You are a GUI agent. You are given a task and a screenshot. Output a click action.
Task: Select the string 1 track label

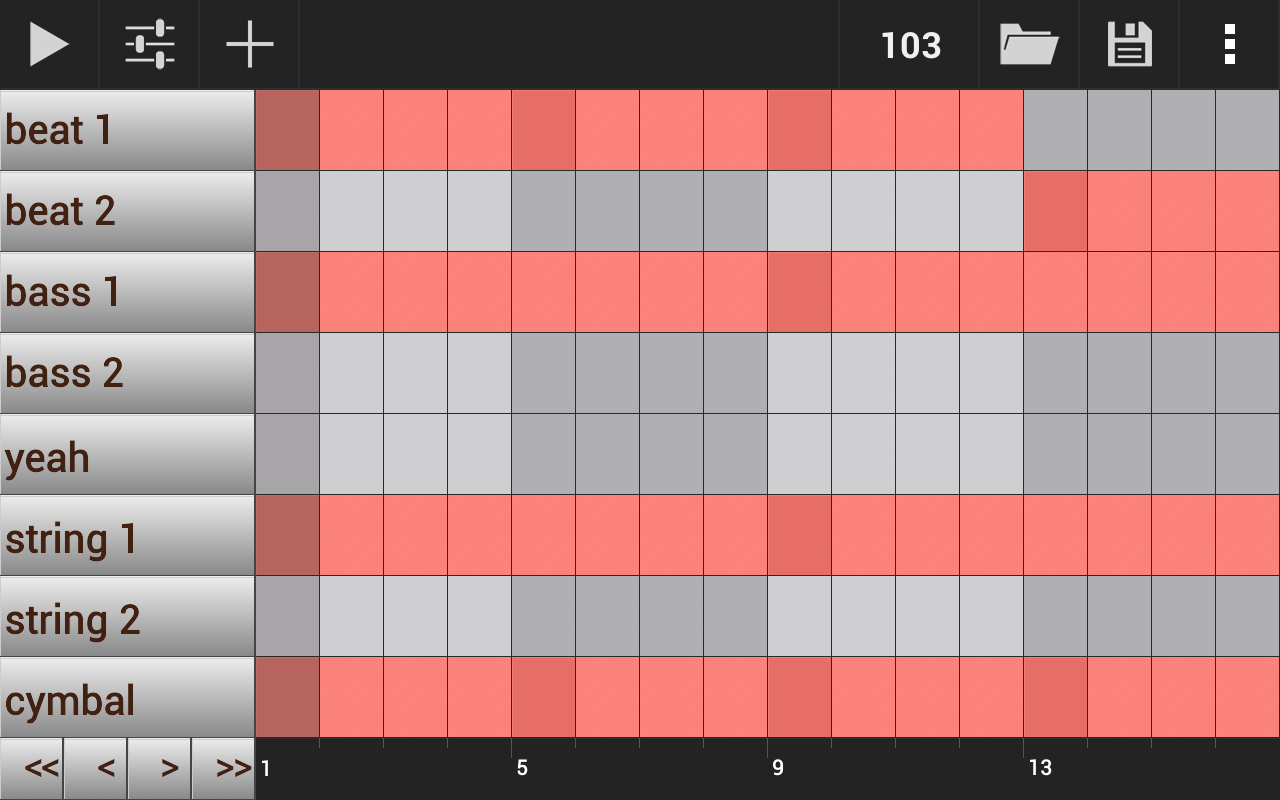coord(127,537)
